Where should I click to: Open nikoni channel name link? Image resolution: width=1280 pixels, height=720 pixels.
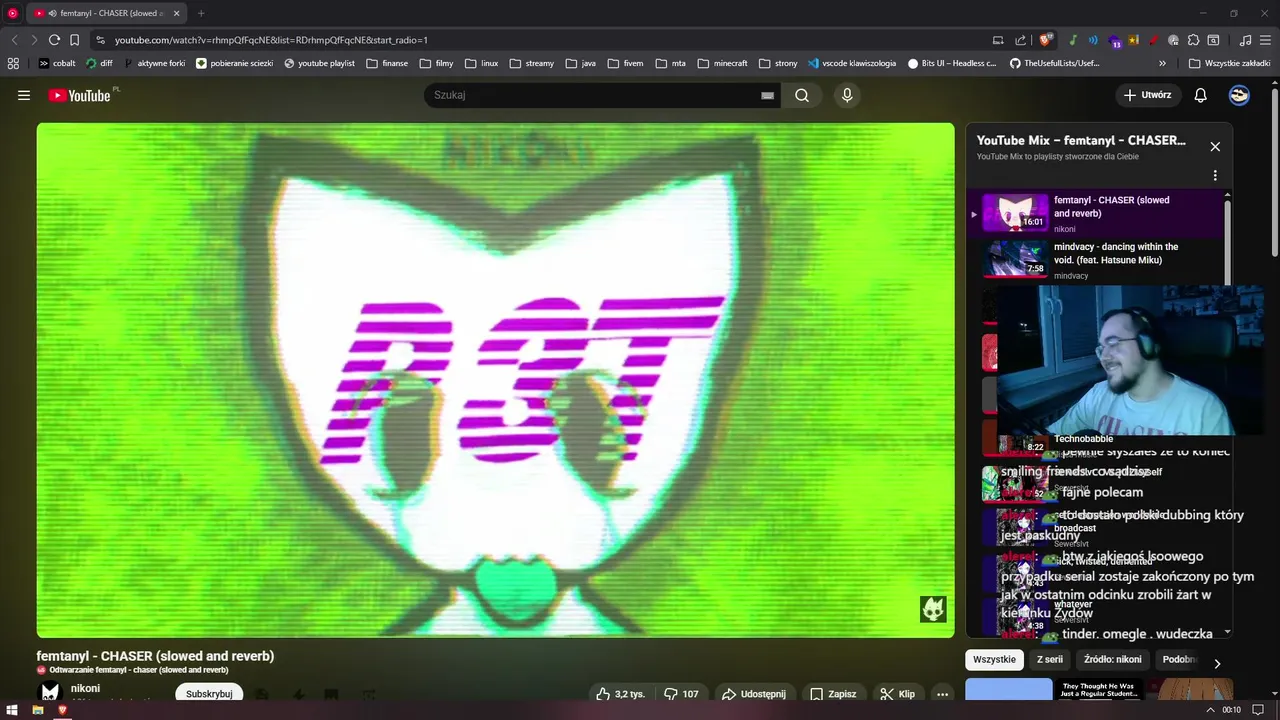[x=85, y=688]
